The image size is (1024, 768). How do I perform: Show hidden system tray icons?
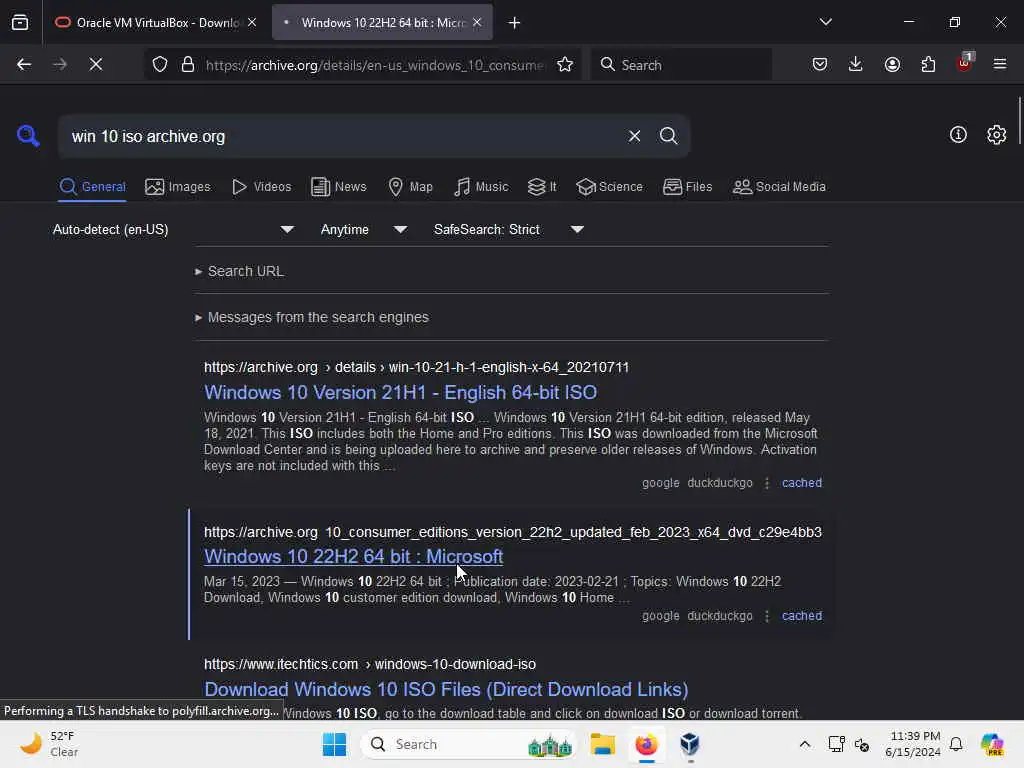point(805,744)
